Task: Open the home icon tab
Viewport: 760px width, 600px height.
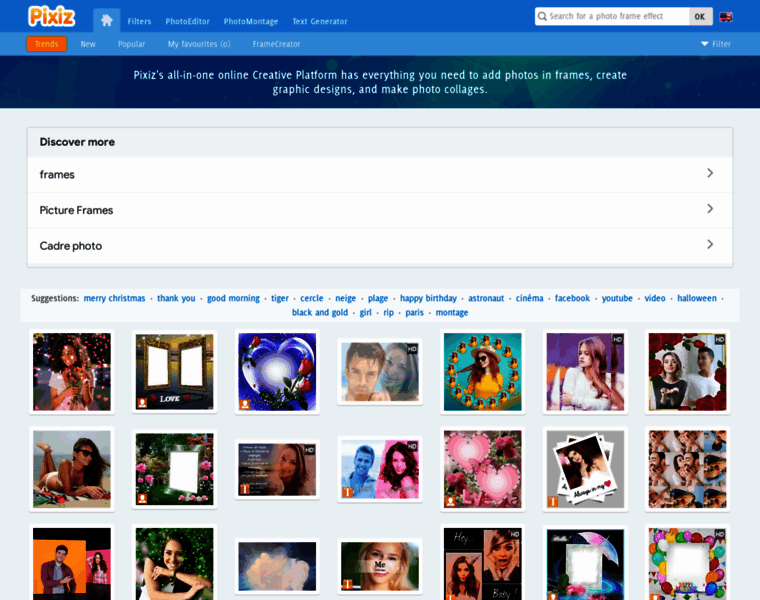Action: click(x=107, y=20)
